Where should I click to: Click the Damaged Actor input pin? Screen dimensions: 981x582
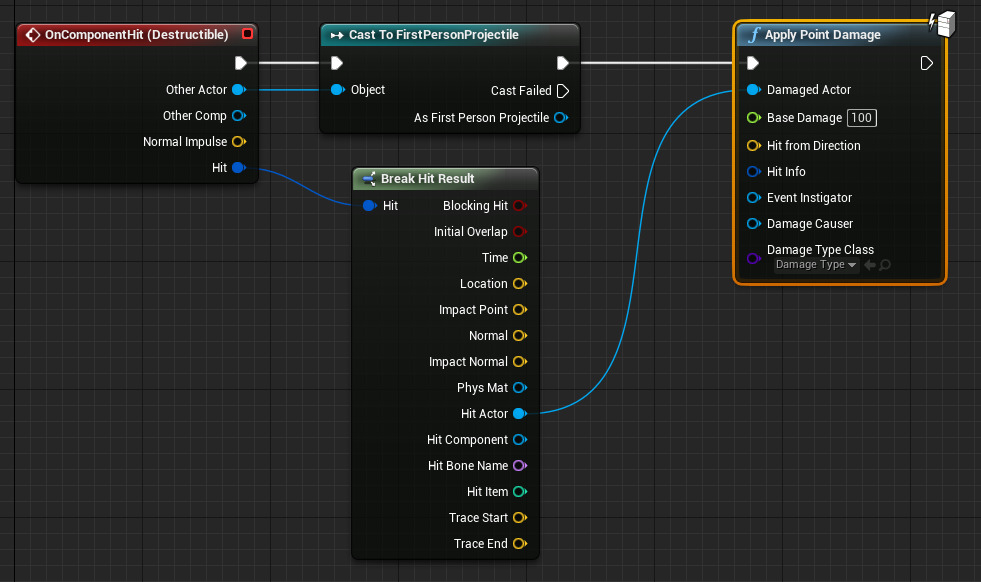753,90
